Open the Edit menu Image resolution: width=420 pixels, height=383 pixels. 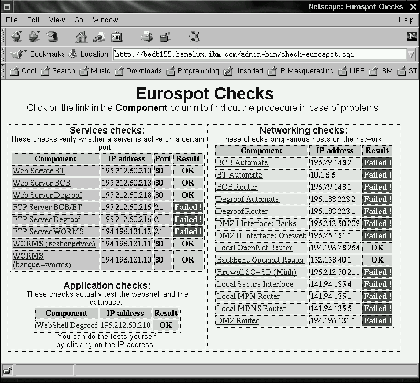tap(33, 20)
